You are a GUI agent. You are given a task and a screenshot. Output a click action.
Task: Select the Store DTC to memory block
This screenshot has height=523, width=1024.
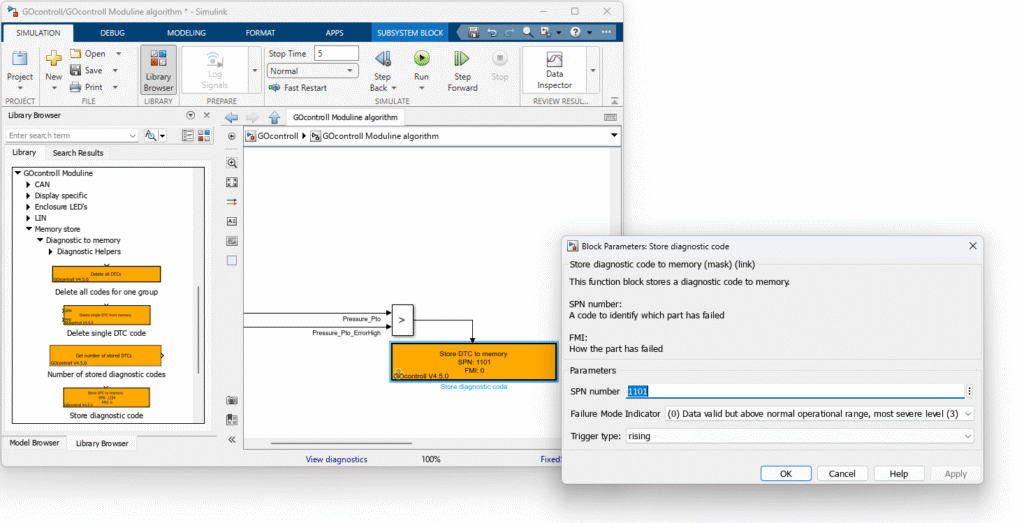pos(473,362)
